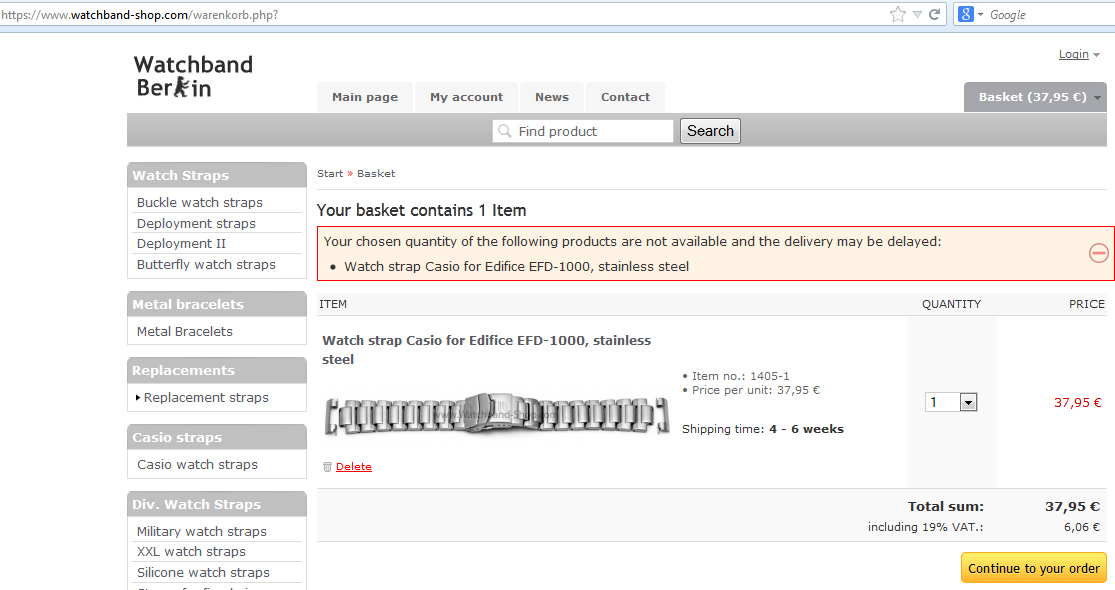Dismiss the red availability warning icon
Screen dimensions: 1115x590
[1098, 253]
